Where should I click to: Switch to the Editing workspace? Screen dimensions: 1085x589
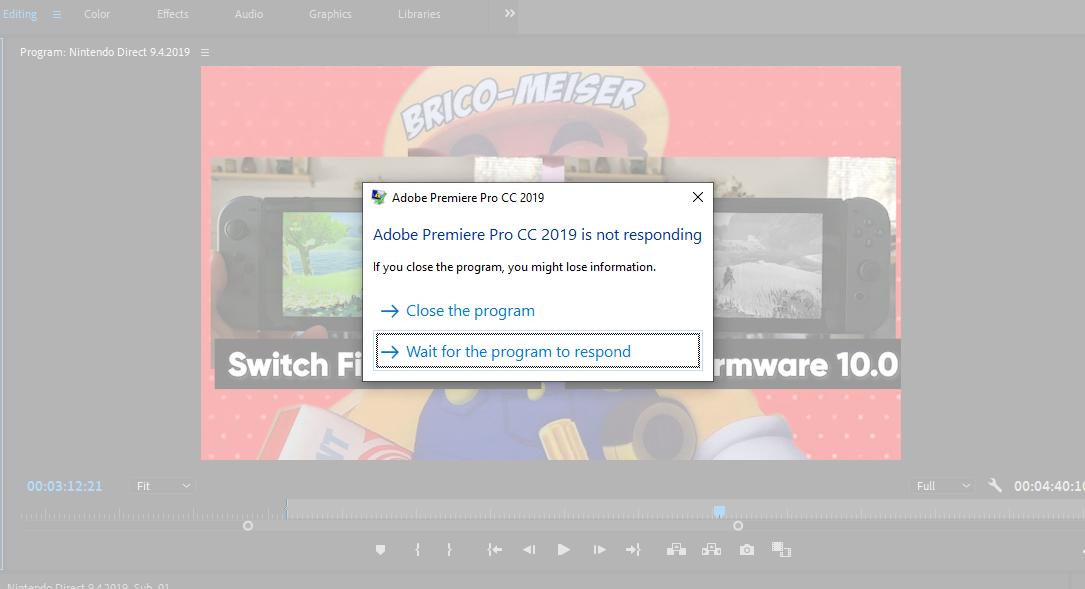pos(20,14)
